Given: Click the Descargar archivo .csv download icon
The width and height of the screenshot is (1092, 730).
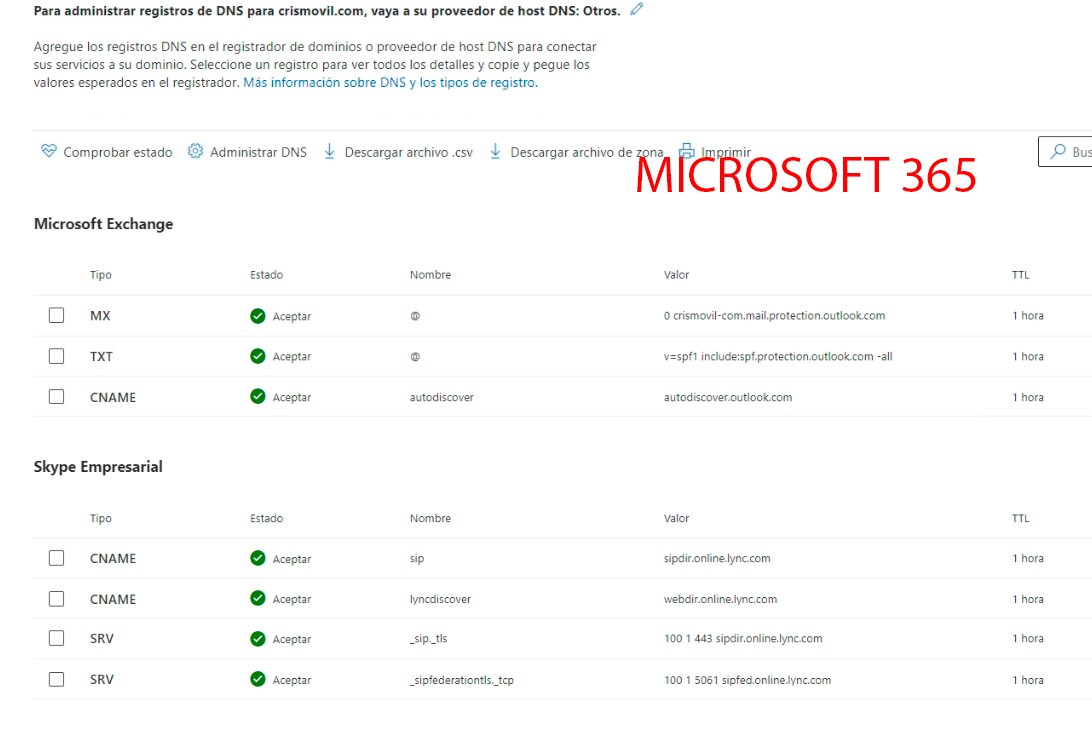Looking at the screenshot, I should coord(329,152).
